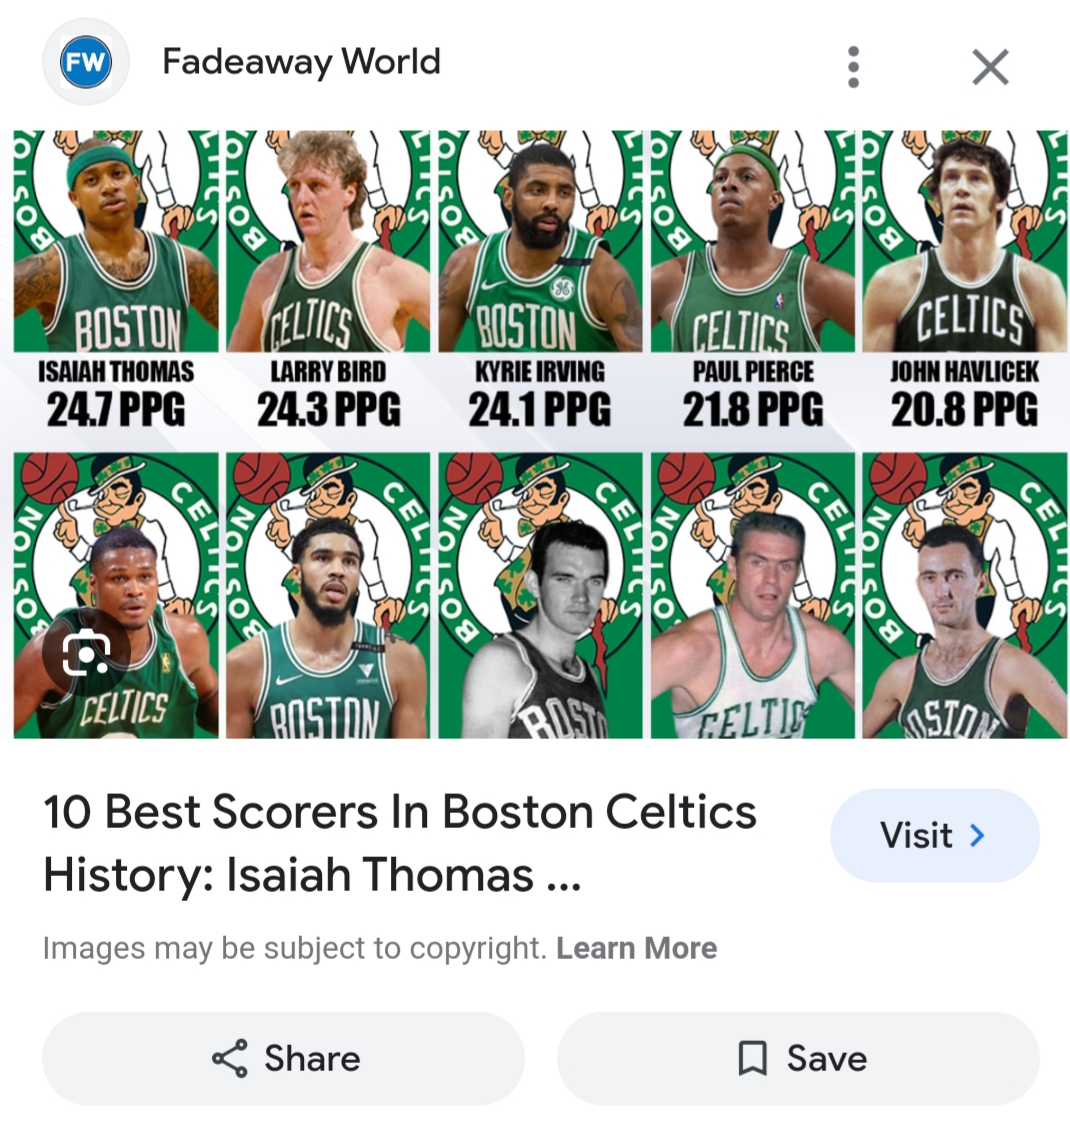This screenshot has width=1070, height=1125.
Task: Tap the Fadeaway World FW logo
Action: (85, 62)
